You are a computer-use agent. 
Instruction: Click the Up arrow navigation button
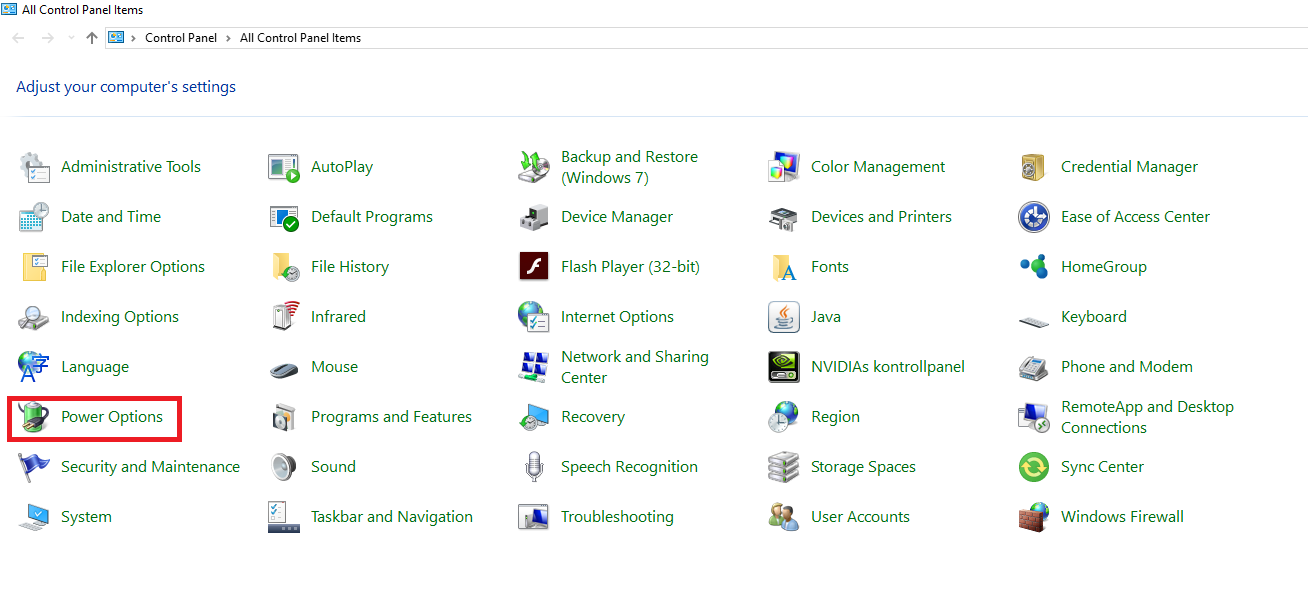[x=92, y=38]
